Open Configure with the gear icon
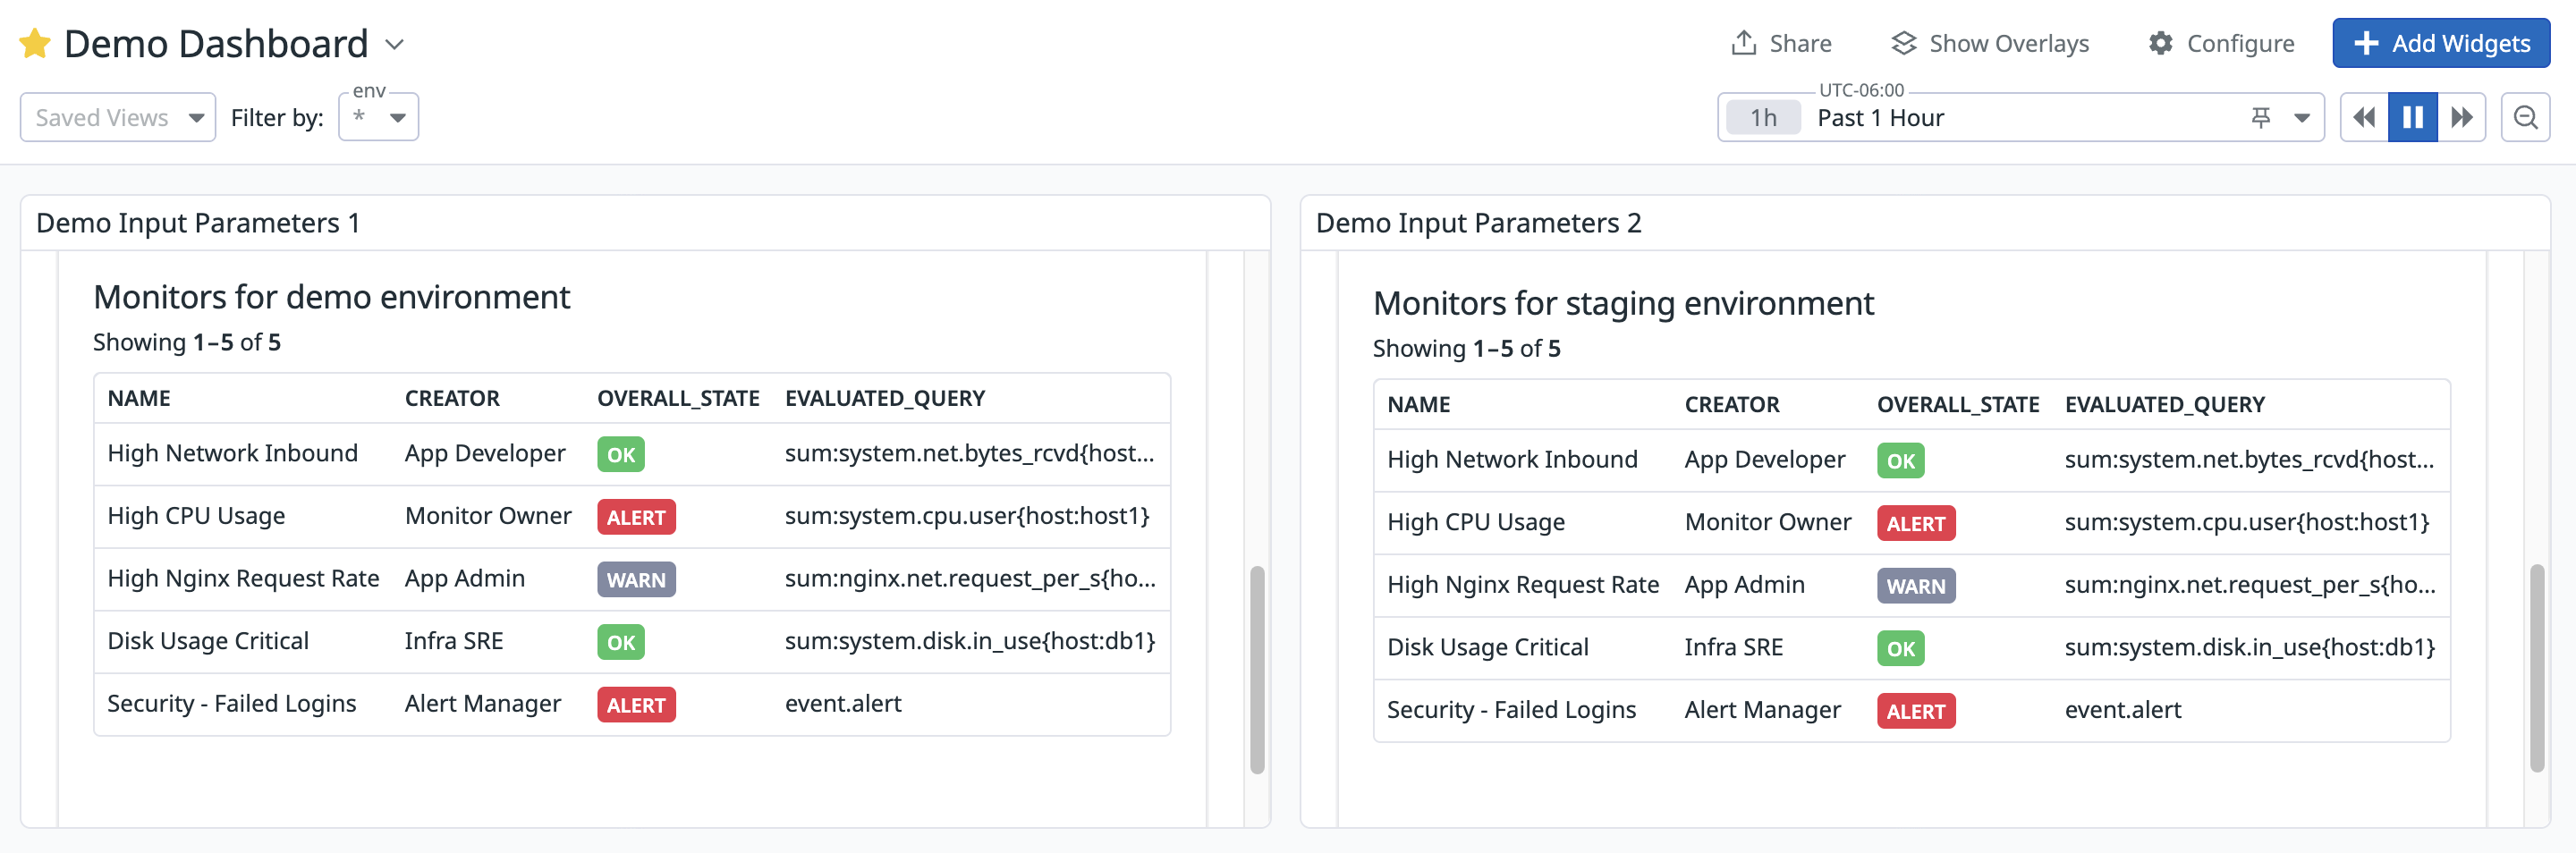The width and height of the screenshot is (2576, 853). pos(2160,43)
